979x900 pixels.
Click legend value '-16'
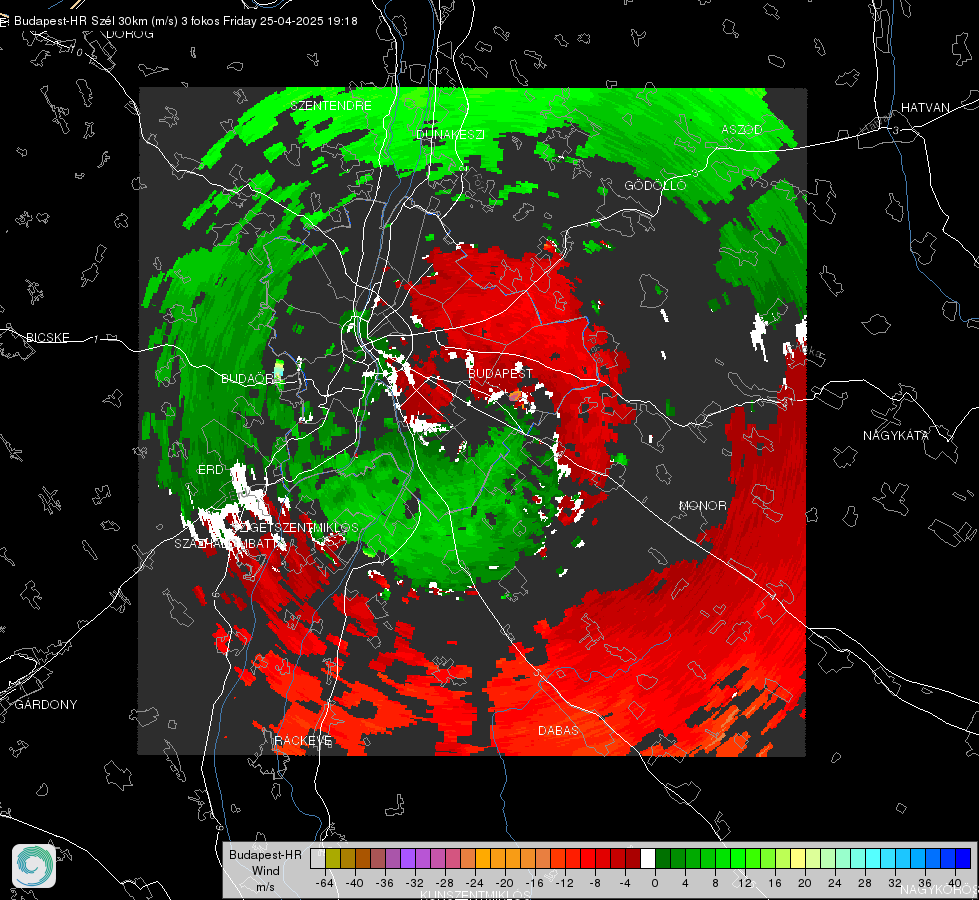point(534,883)
